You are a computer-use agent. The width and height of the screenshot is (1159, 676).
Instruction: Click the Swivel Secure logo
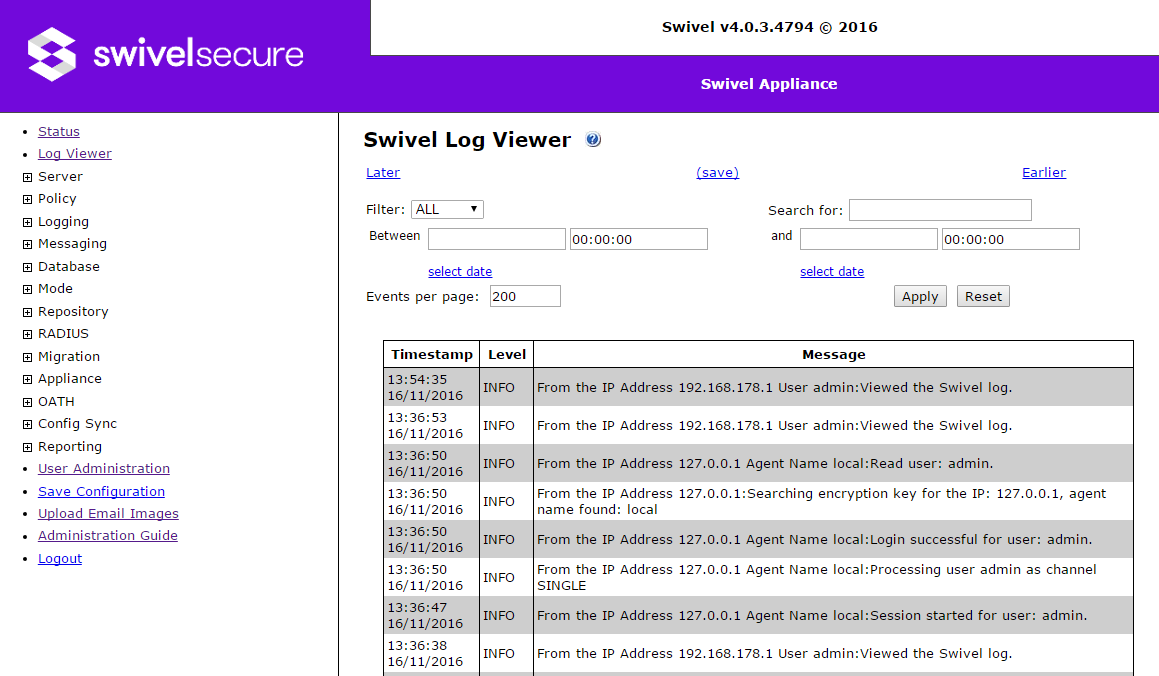pos(165,55)
